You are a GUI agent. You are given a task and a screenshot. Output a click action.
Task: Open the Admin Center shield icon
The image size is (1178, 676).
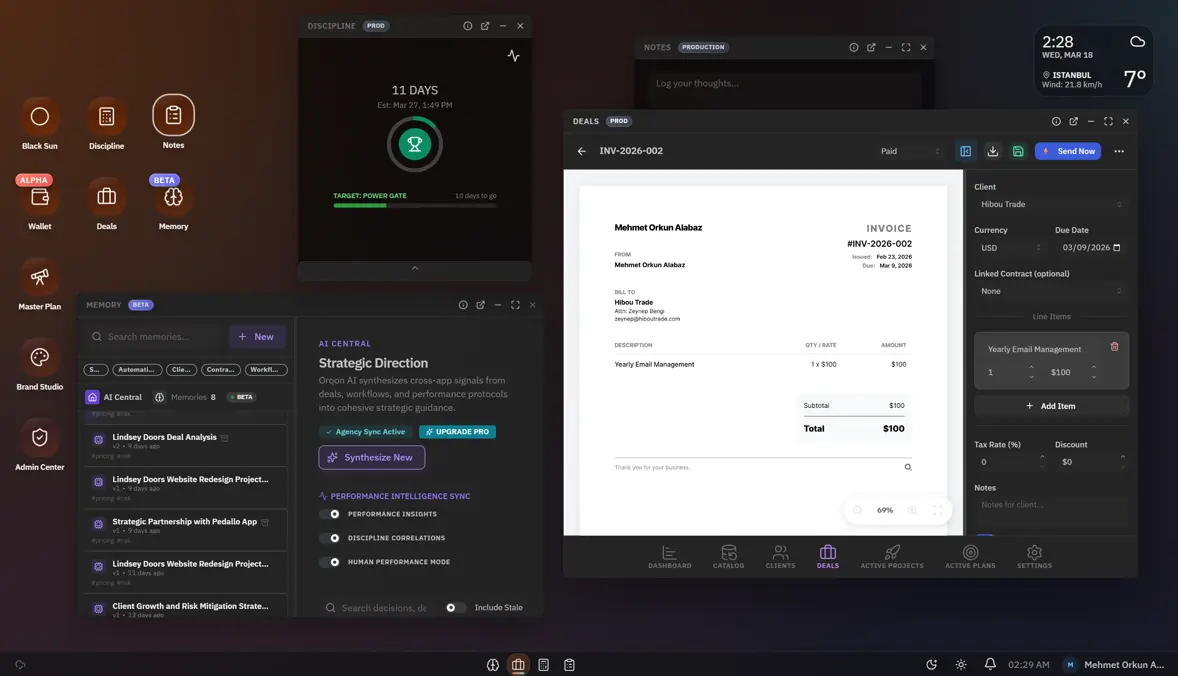[39, 438]
